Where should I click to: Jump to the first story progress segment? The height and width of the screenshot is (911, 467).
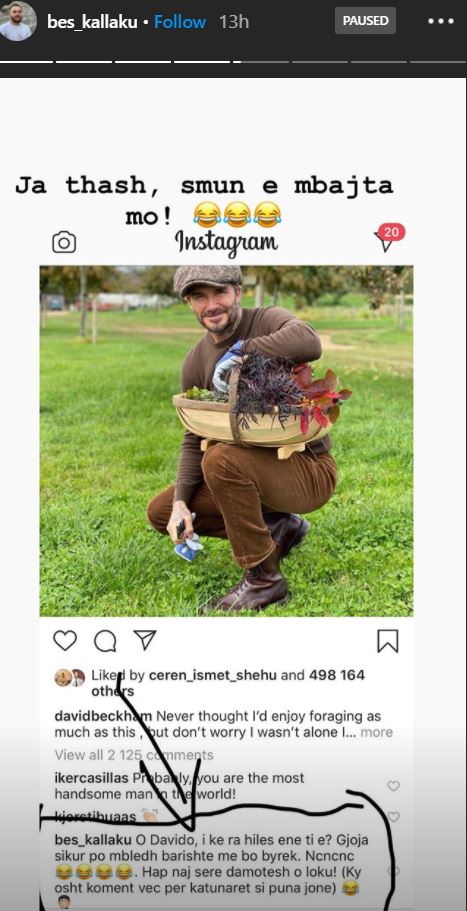26,61
